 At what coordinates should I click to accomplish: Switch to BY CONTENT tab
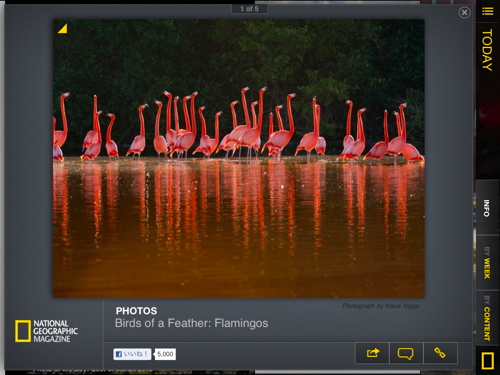pyautogui.click(x=487, y=318)
